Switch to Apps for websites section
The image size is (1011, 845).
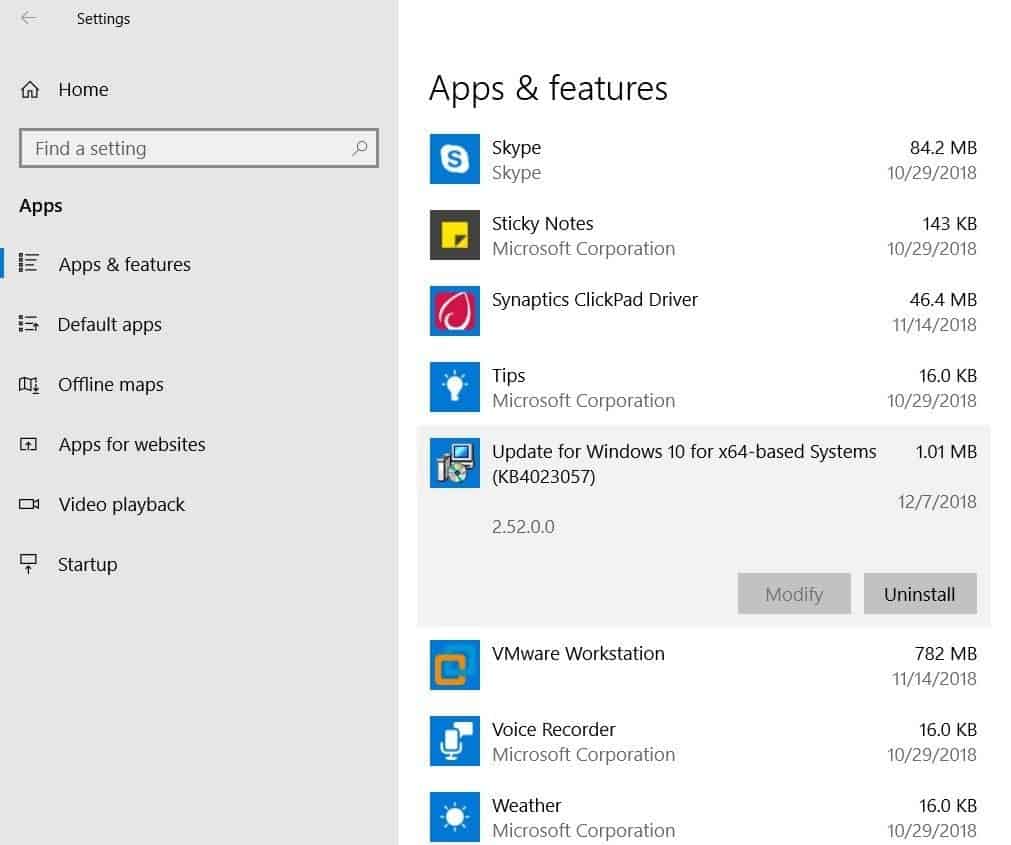132,444
